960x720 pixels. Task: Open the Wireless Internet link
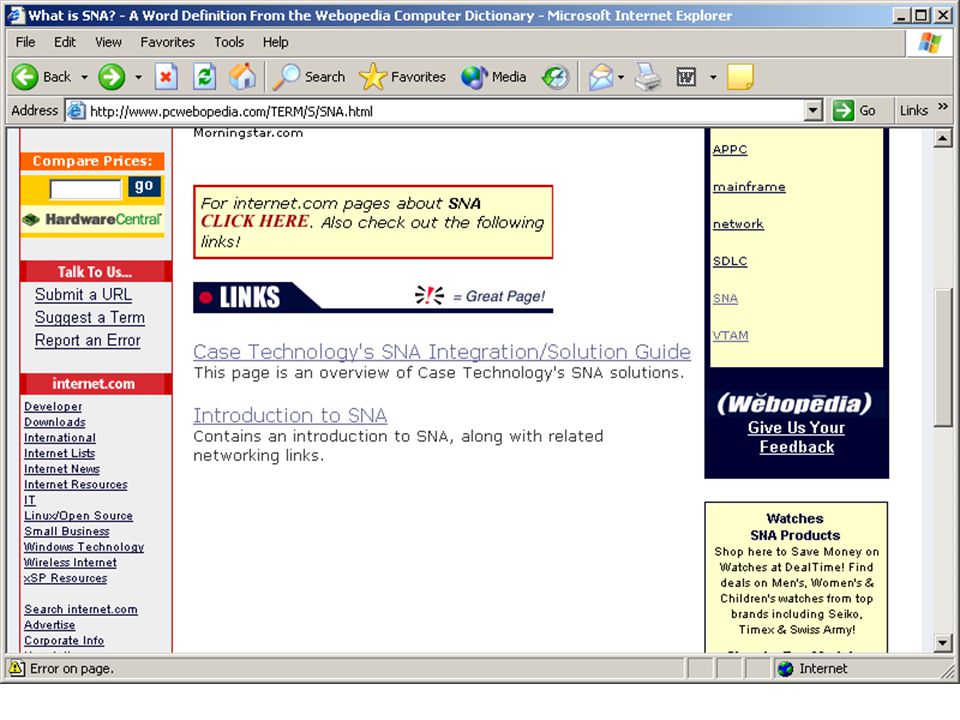(70, 563)
